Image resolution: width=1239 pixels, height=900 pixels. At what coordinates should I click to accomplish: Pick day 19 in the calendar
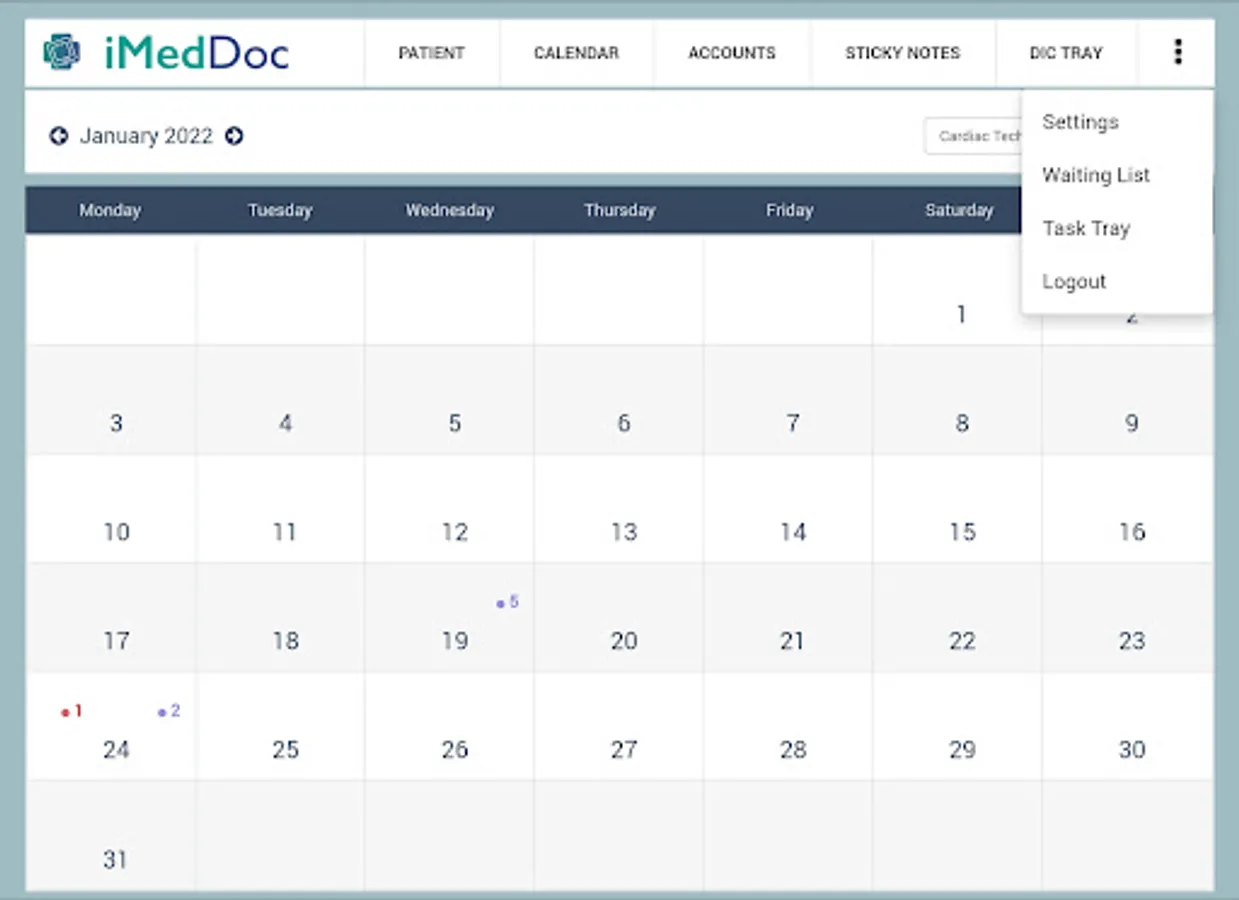pos(449,618)
